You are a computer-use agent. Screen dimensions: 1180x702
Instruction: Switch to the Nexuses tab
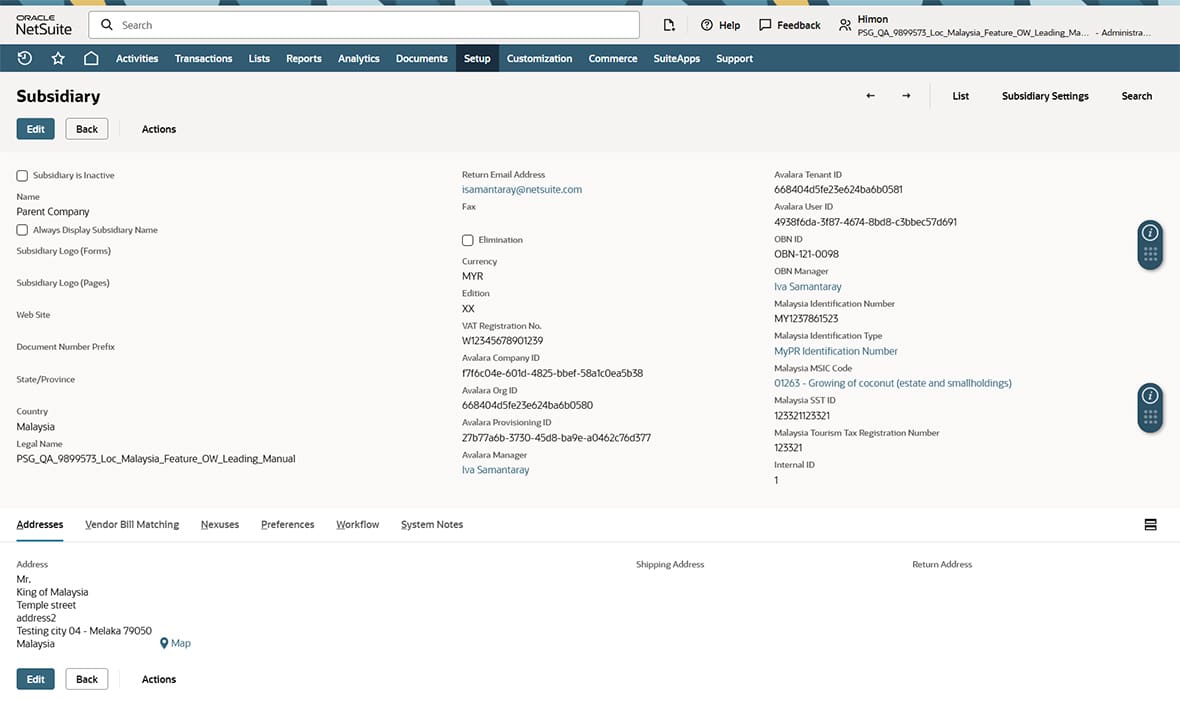click(219, 523)
